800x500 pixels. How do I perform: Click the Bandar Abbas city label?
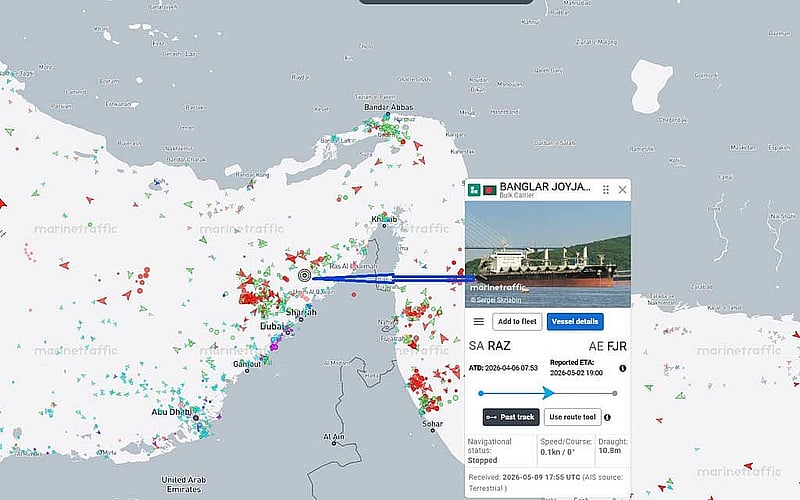pyautogui.click(x=389, y=107)
